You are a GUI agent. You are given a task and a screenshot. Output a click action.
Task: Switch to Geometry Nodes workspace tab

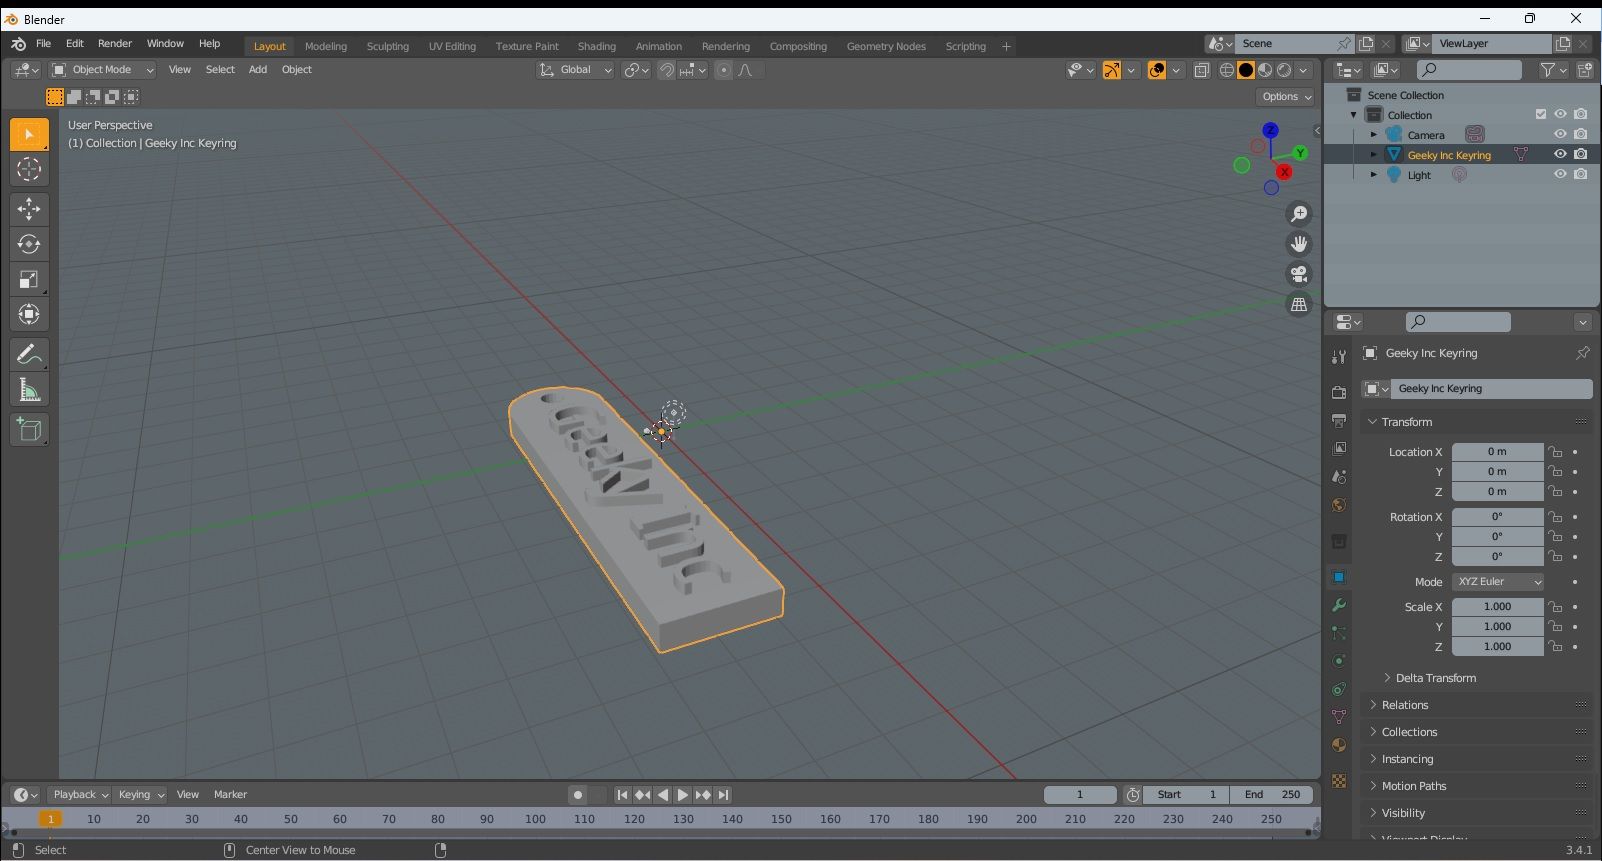(886, 46)
